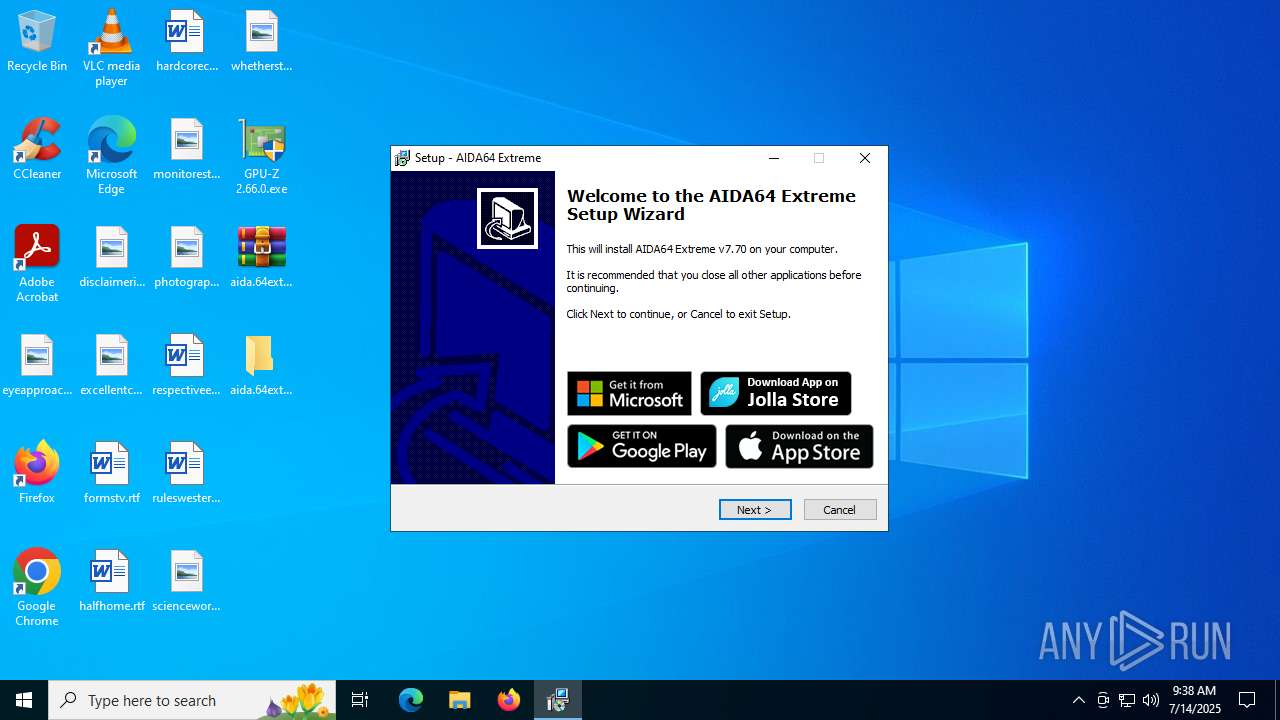This screenshot has width=1280, height=720.
Task: Select the Recycle Bin desktop icon
Action: 37,42
